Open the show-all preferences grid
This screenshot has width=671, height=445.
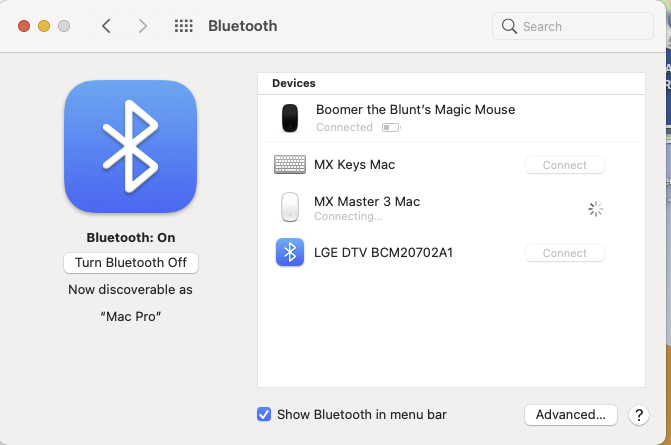tap(183, 26)
